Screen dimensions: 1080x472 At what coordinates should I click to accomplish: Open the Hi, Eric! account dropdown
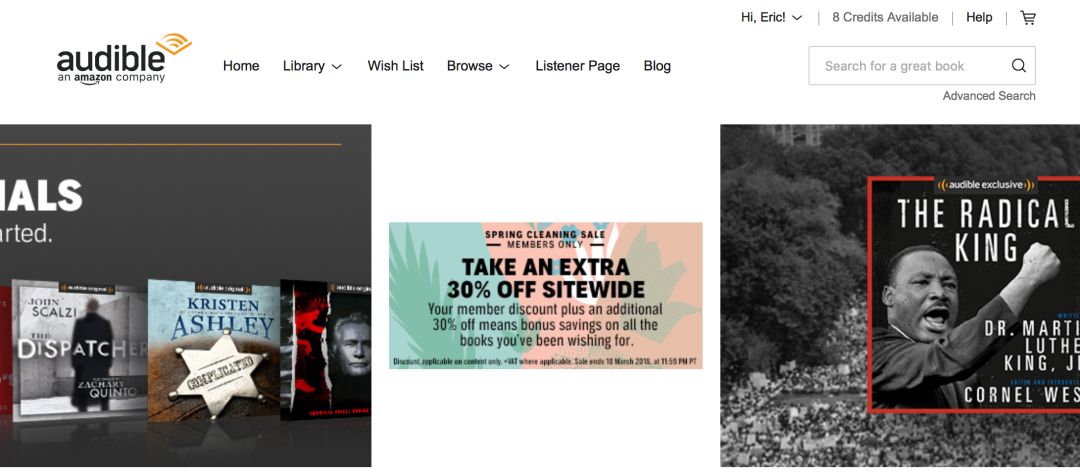click(771, 18)
